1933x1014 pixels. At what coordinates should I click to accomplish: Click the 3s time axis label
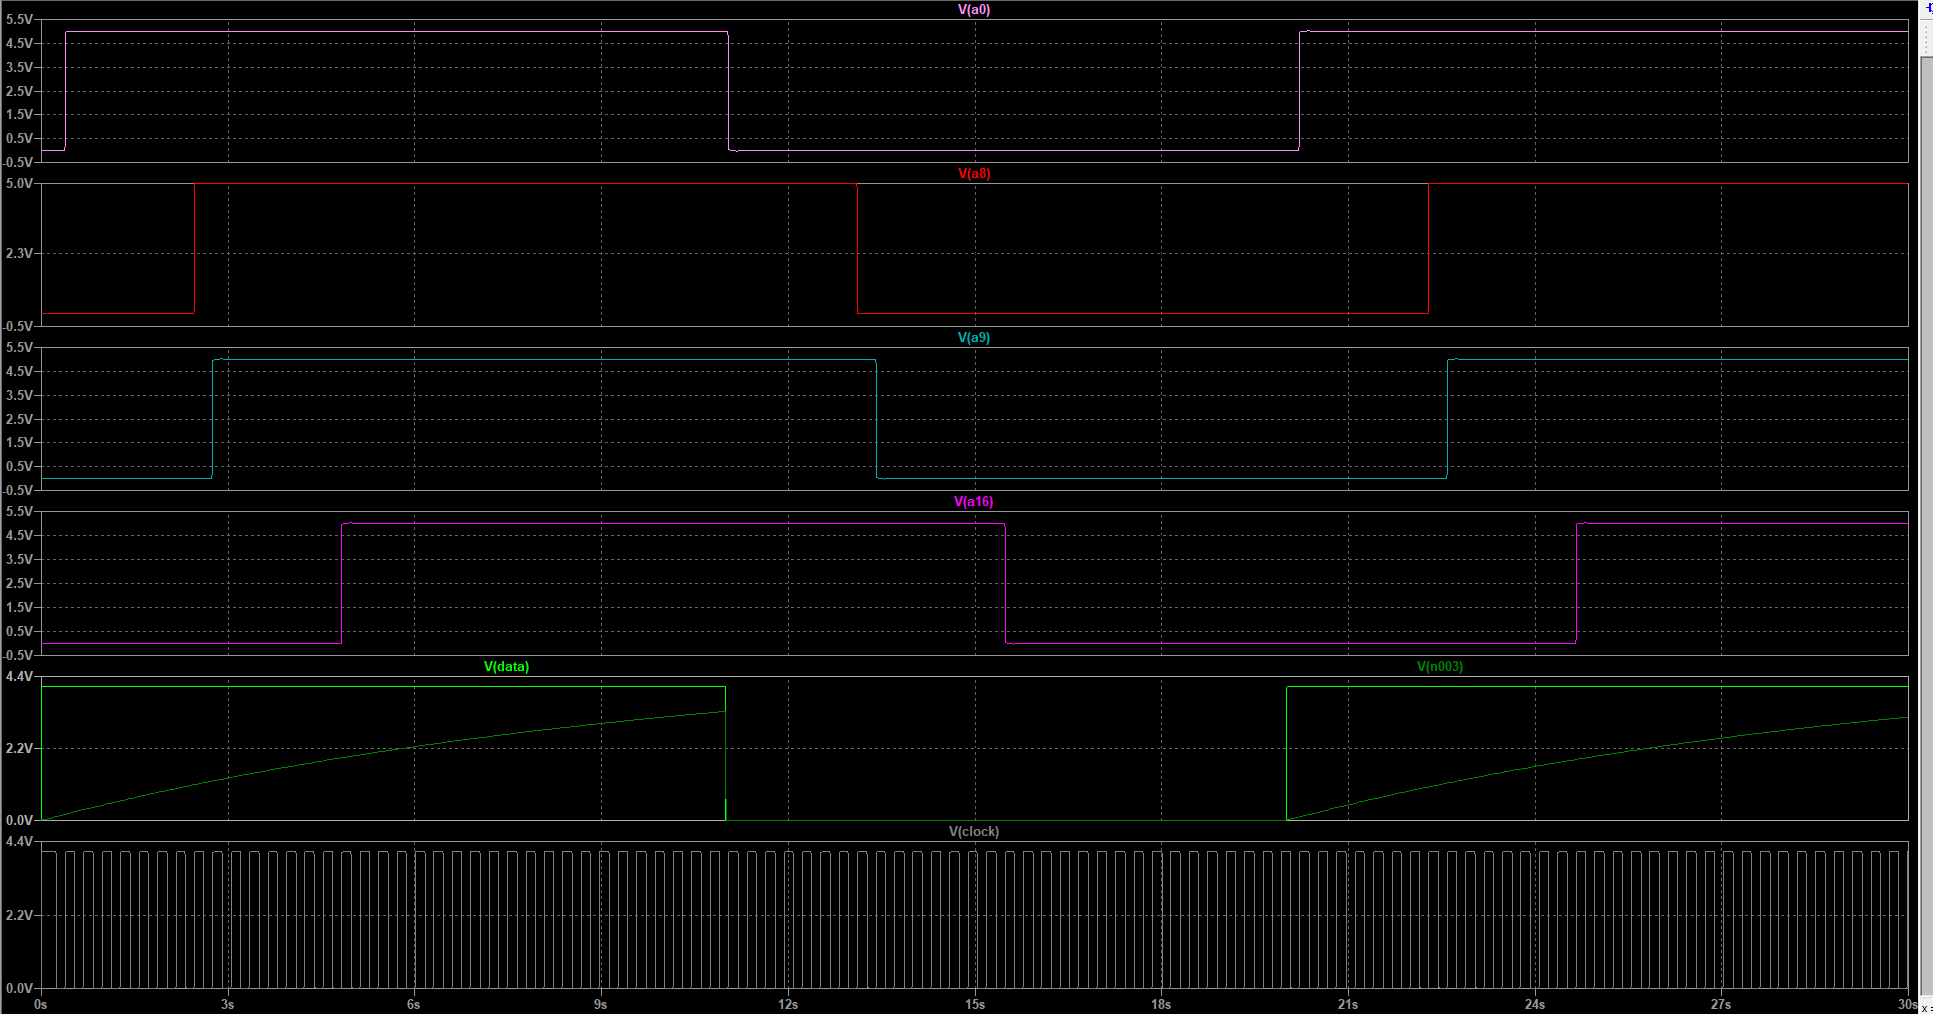click(227, 1004)
